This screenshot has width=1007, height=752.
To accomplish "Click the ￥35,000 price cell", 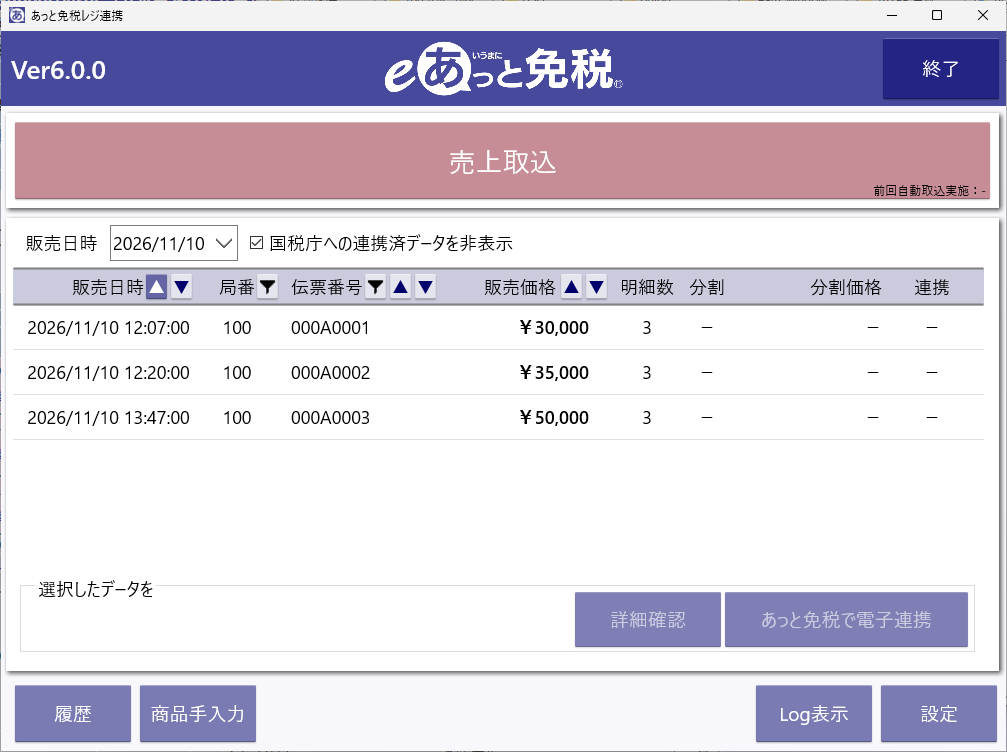I will pos(554,372).
